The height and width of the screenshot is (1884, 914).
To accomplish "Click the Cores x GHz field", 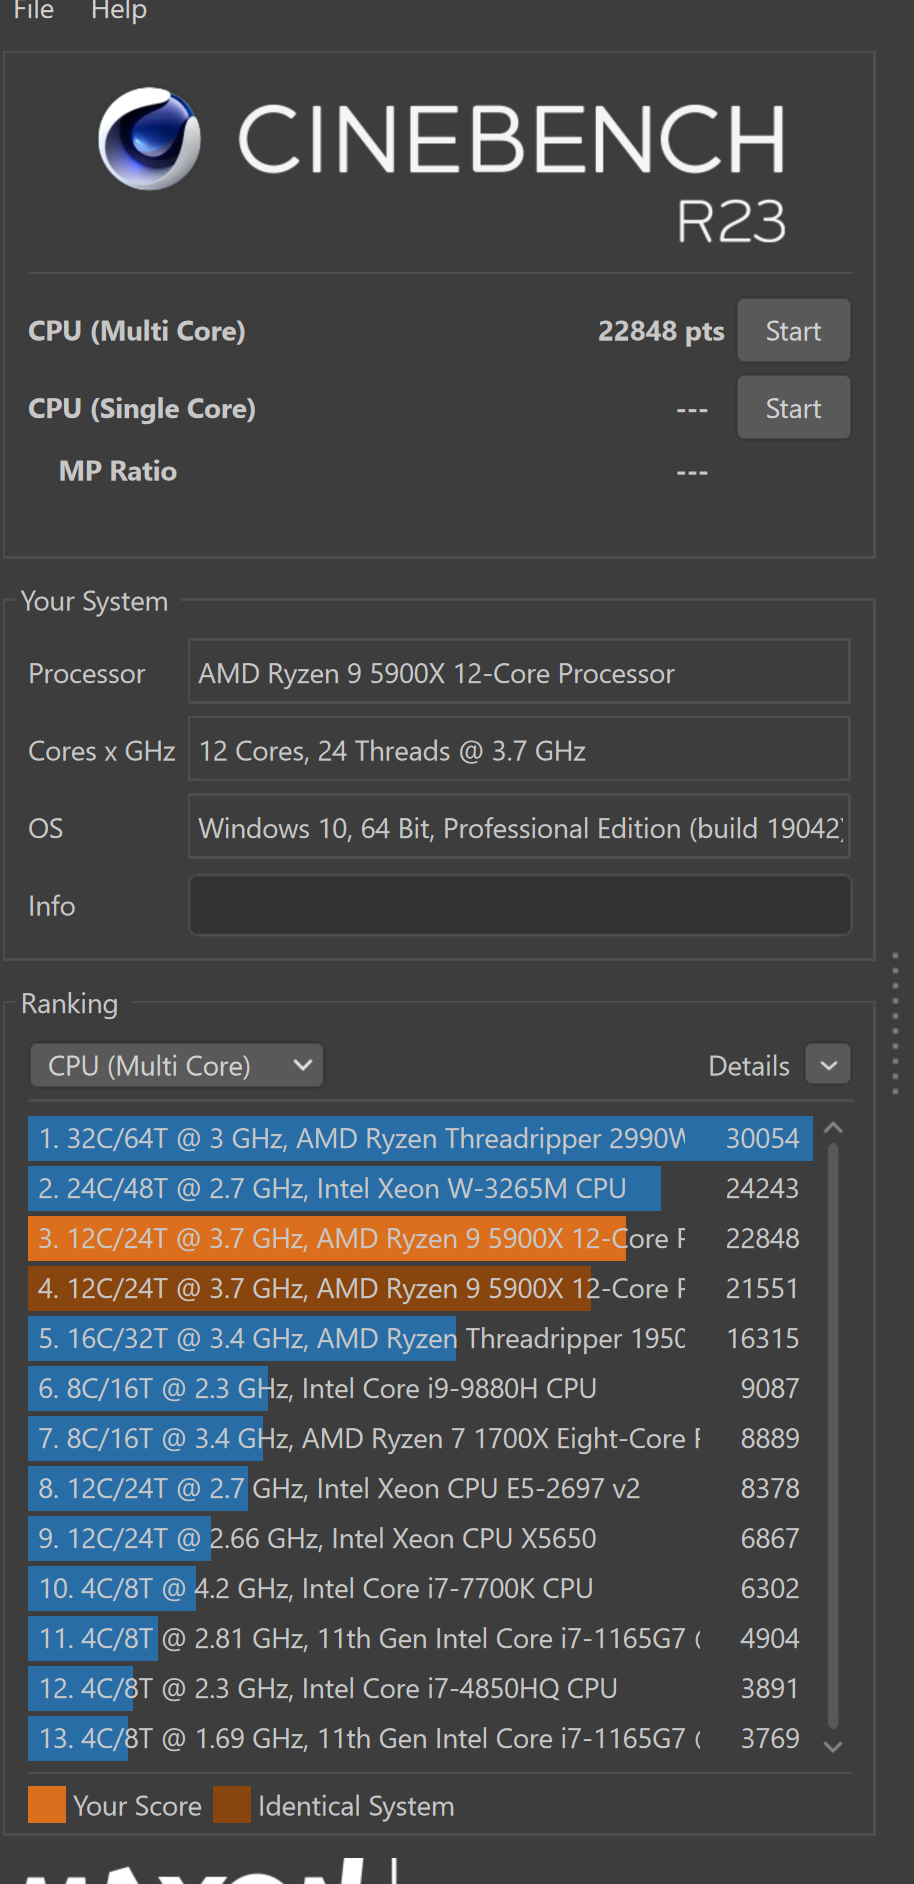I will [519, 750].
